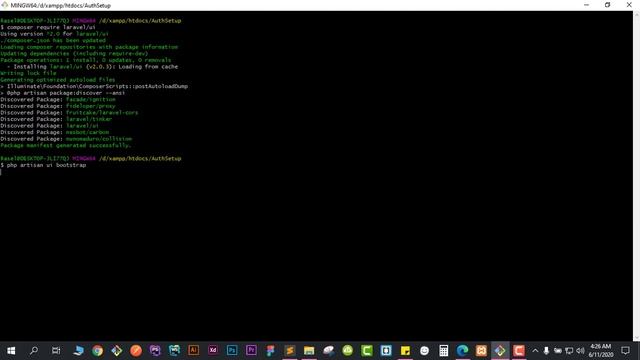Viewport: 640px width, 360px height.
Task: Open red Camtasia recorder taskbar icon
Action: point(519,351)
